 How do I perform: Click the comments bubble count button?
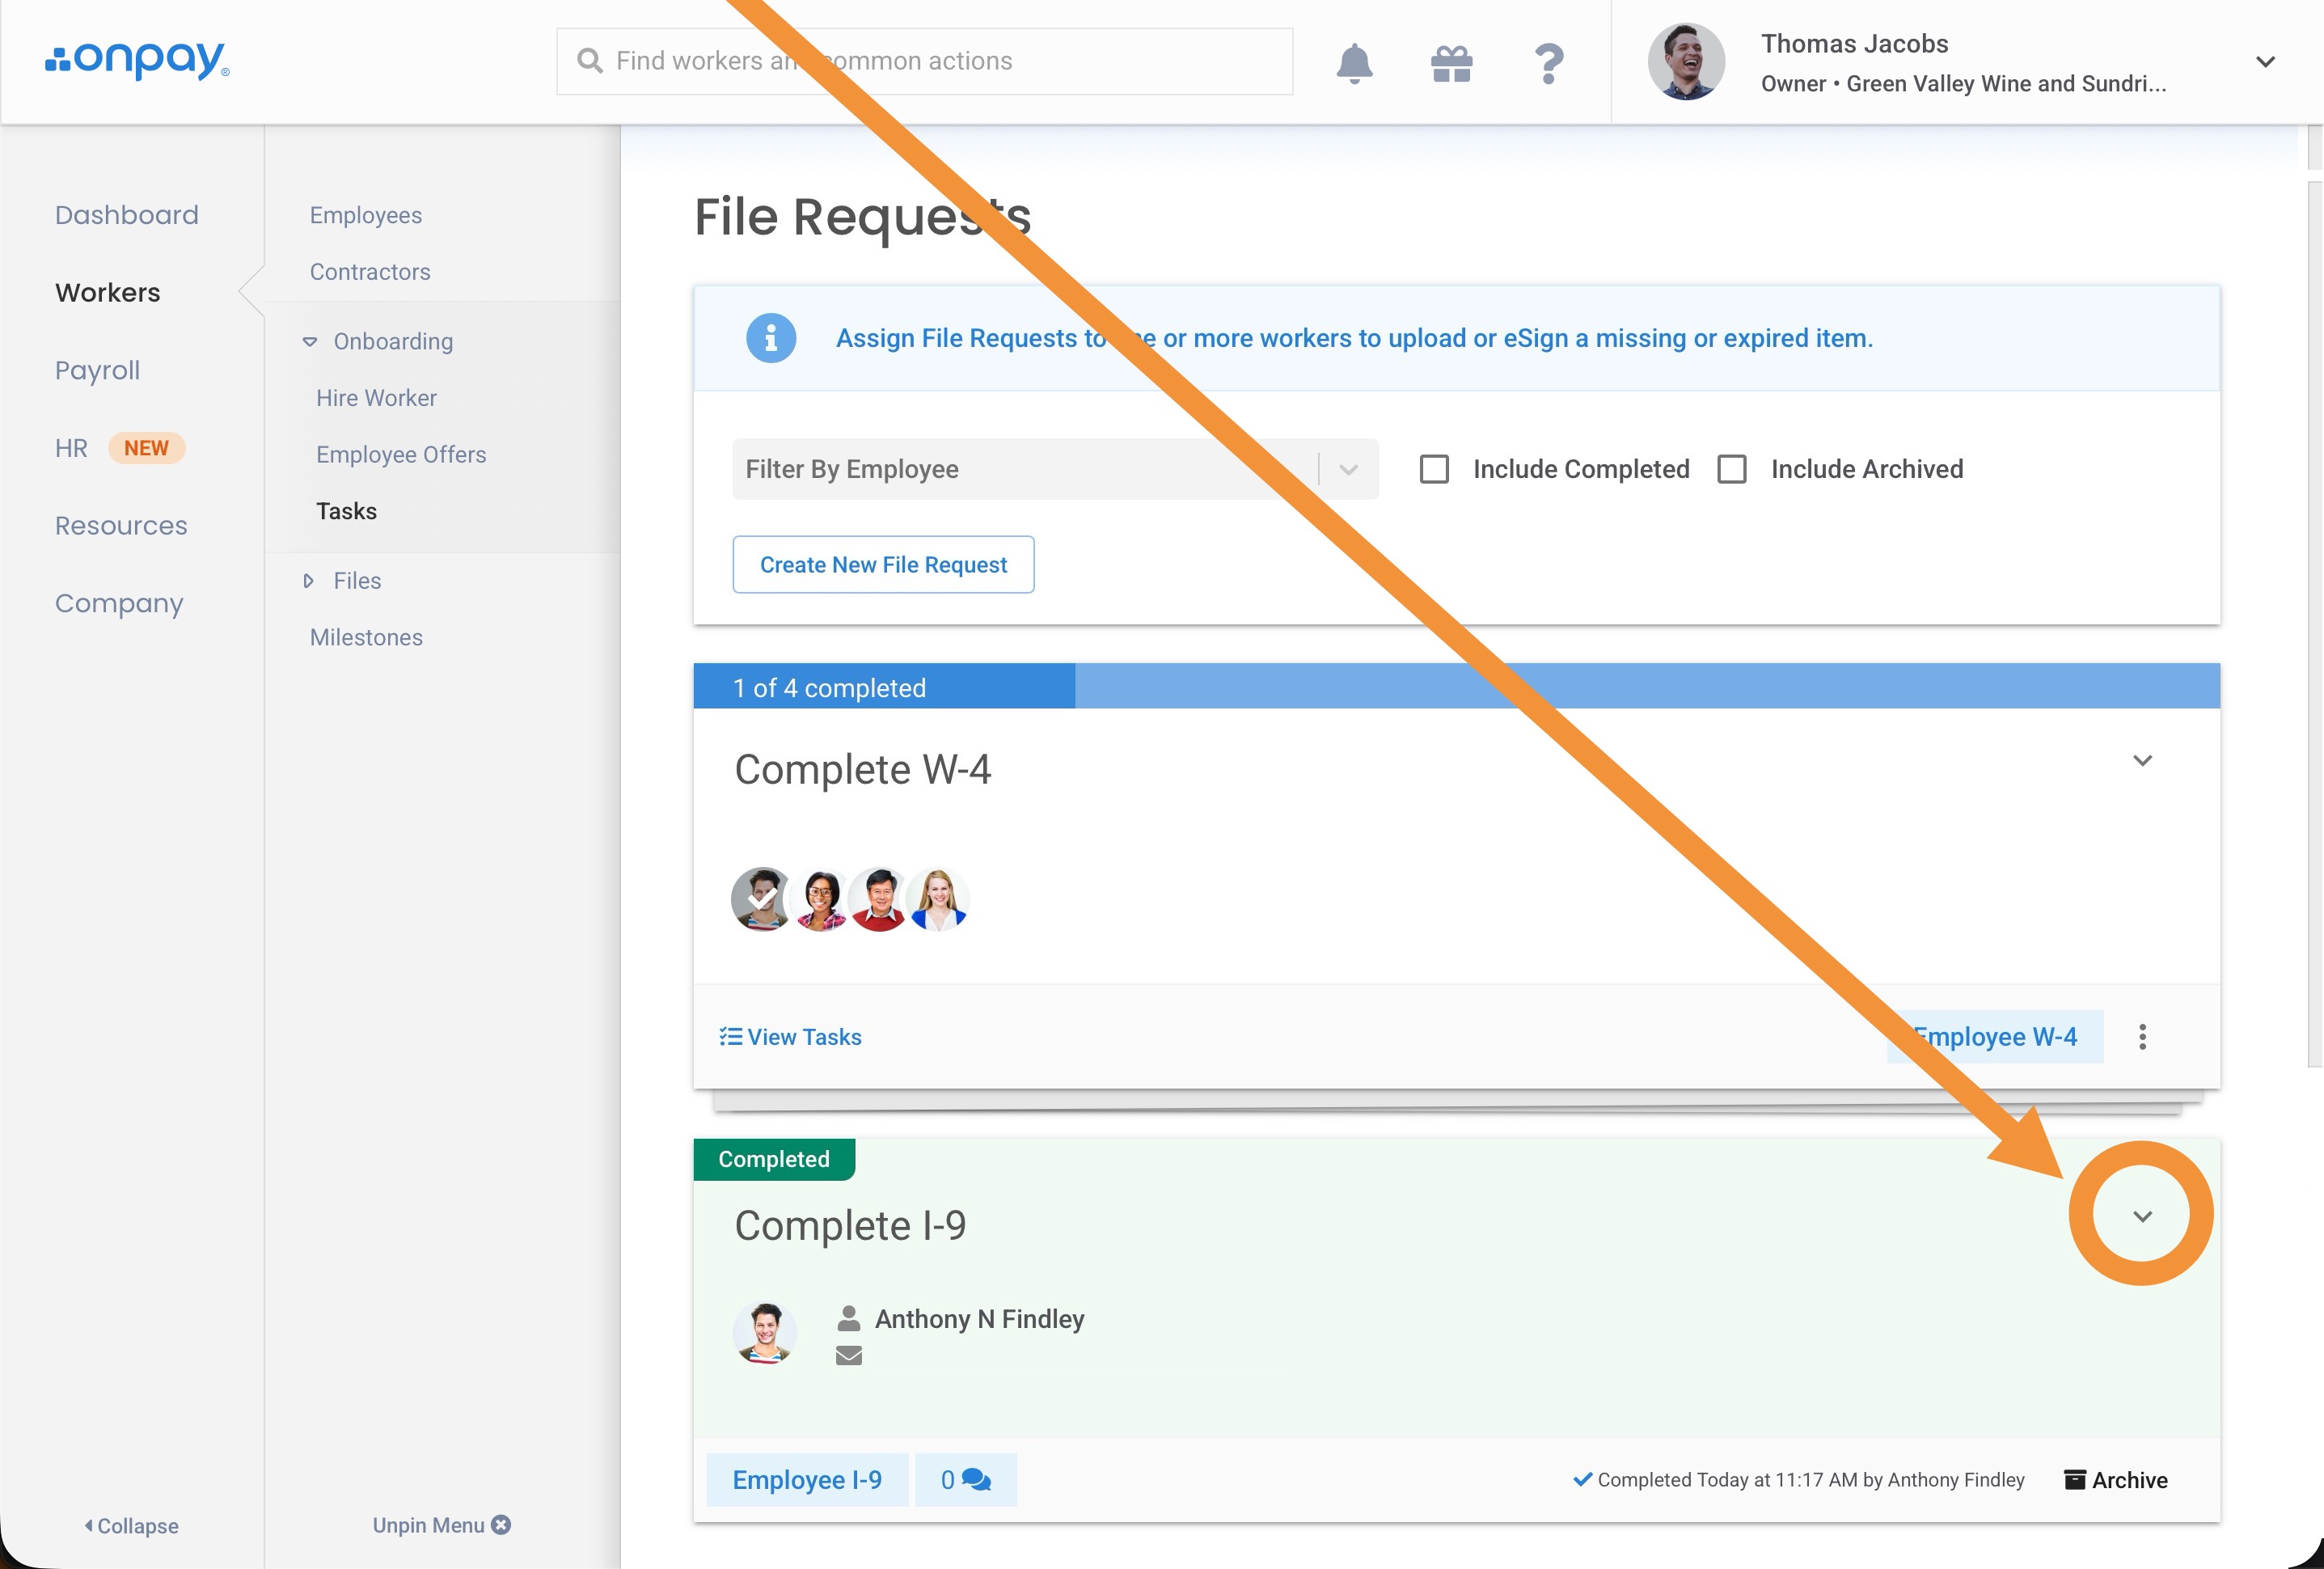965,1480
